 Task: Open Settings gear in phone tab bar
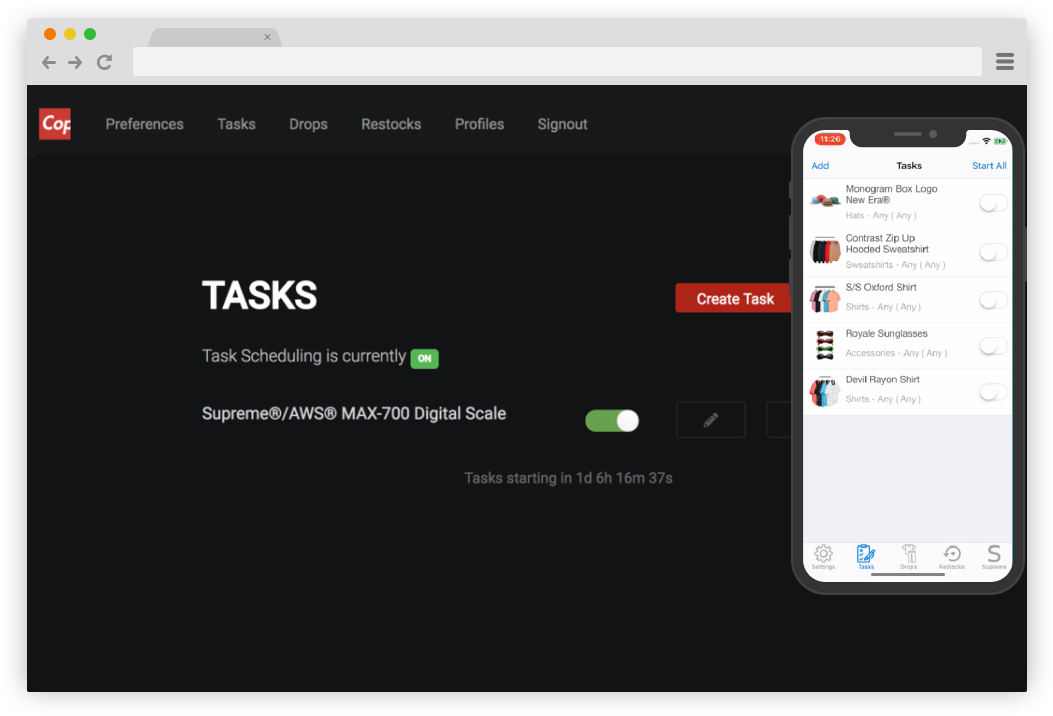823,556
